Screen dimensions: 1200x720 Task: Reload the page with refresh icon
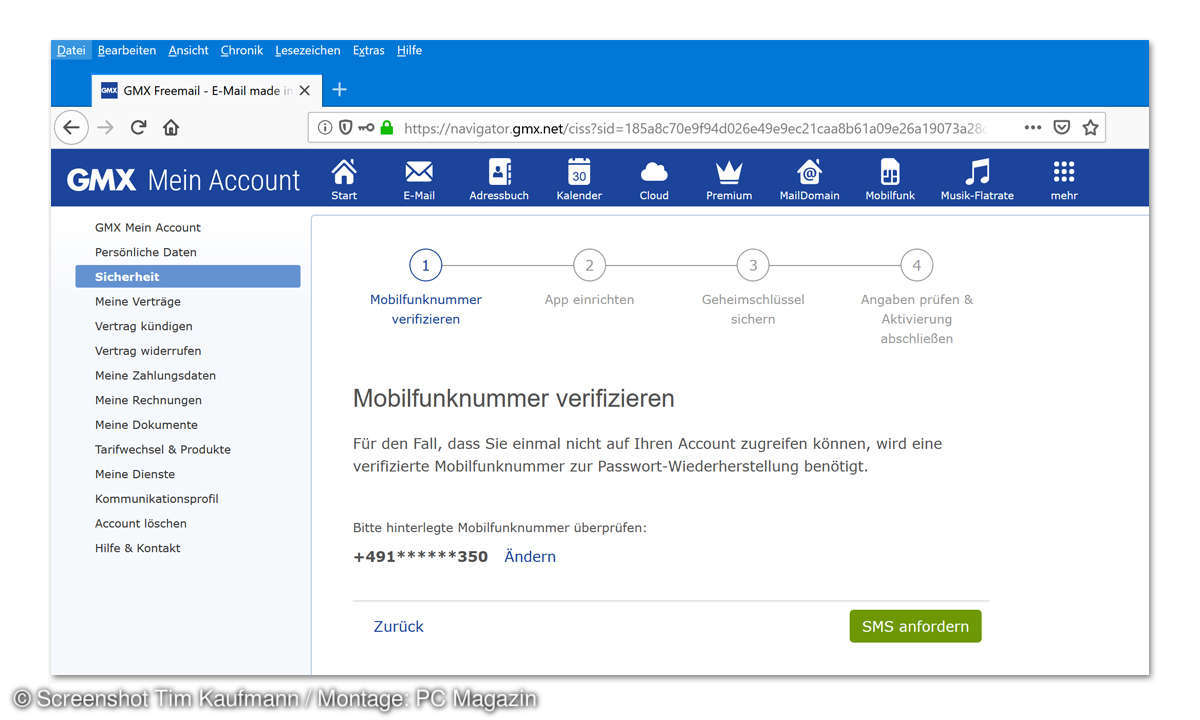[138, 128]
